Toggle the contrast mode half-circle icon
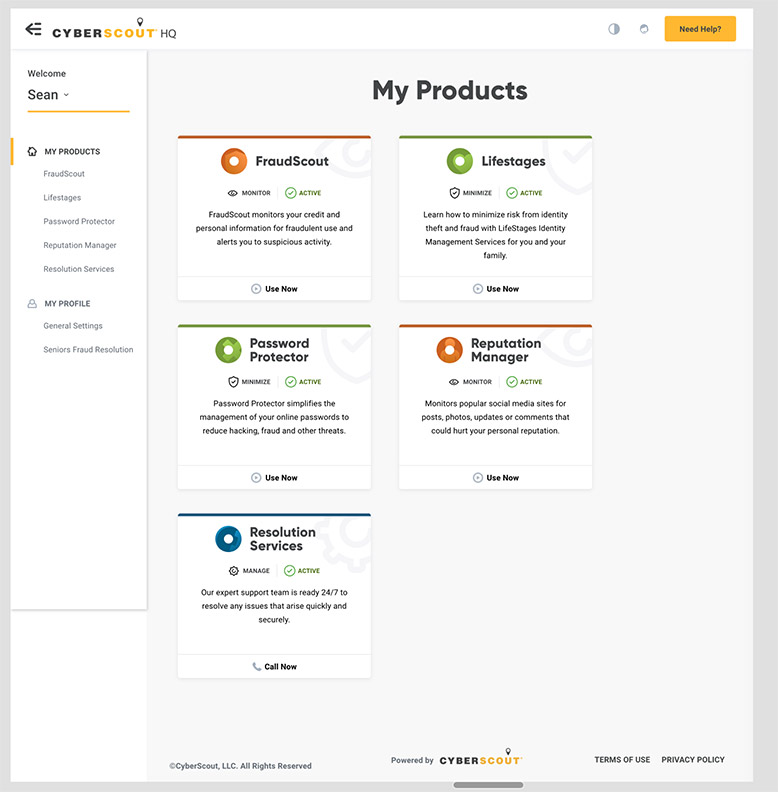The image size is (778, 792). point(614,29)
